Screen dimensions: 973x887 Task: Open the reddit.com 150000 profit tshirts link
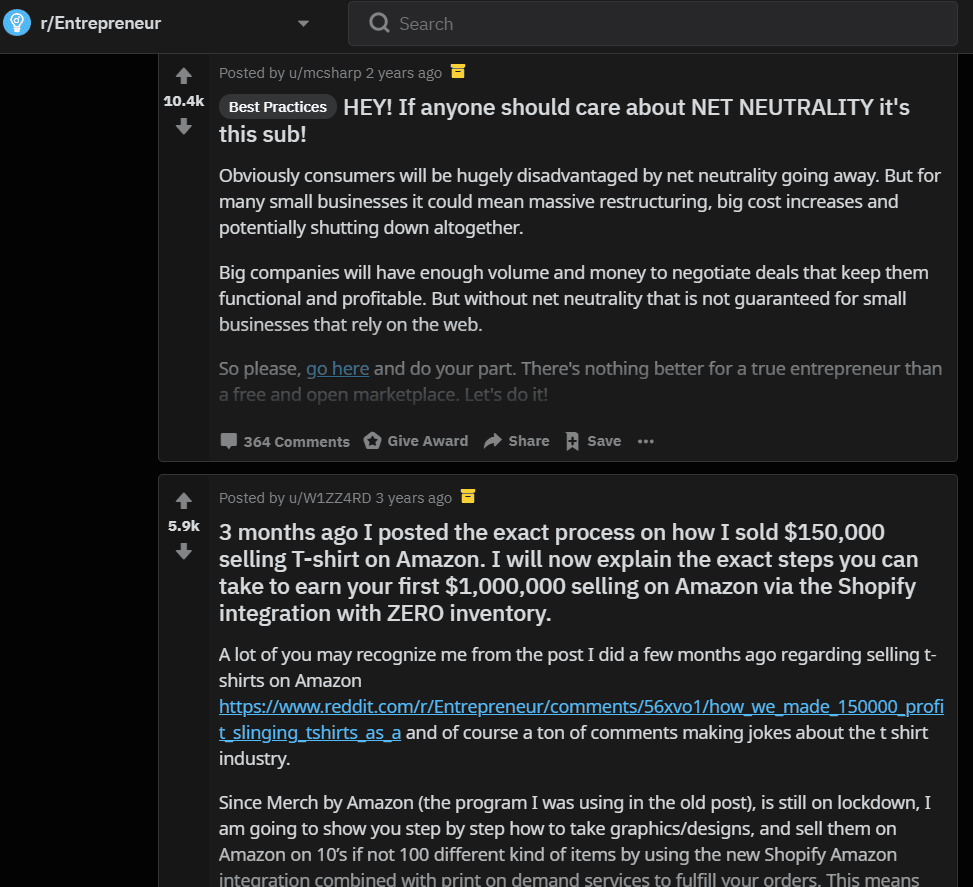point(581,719)
